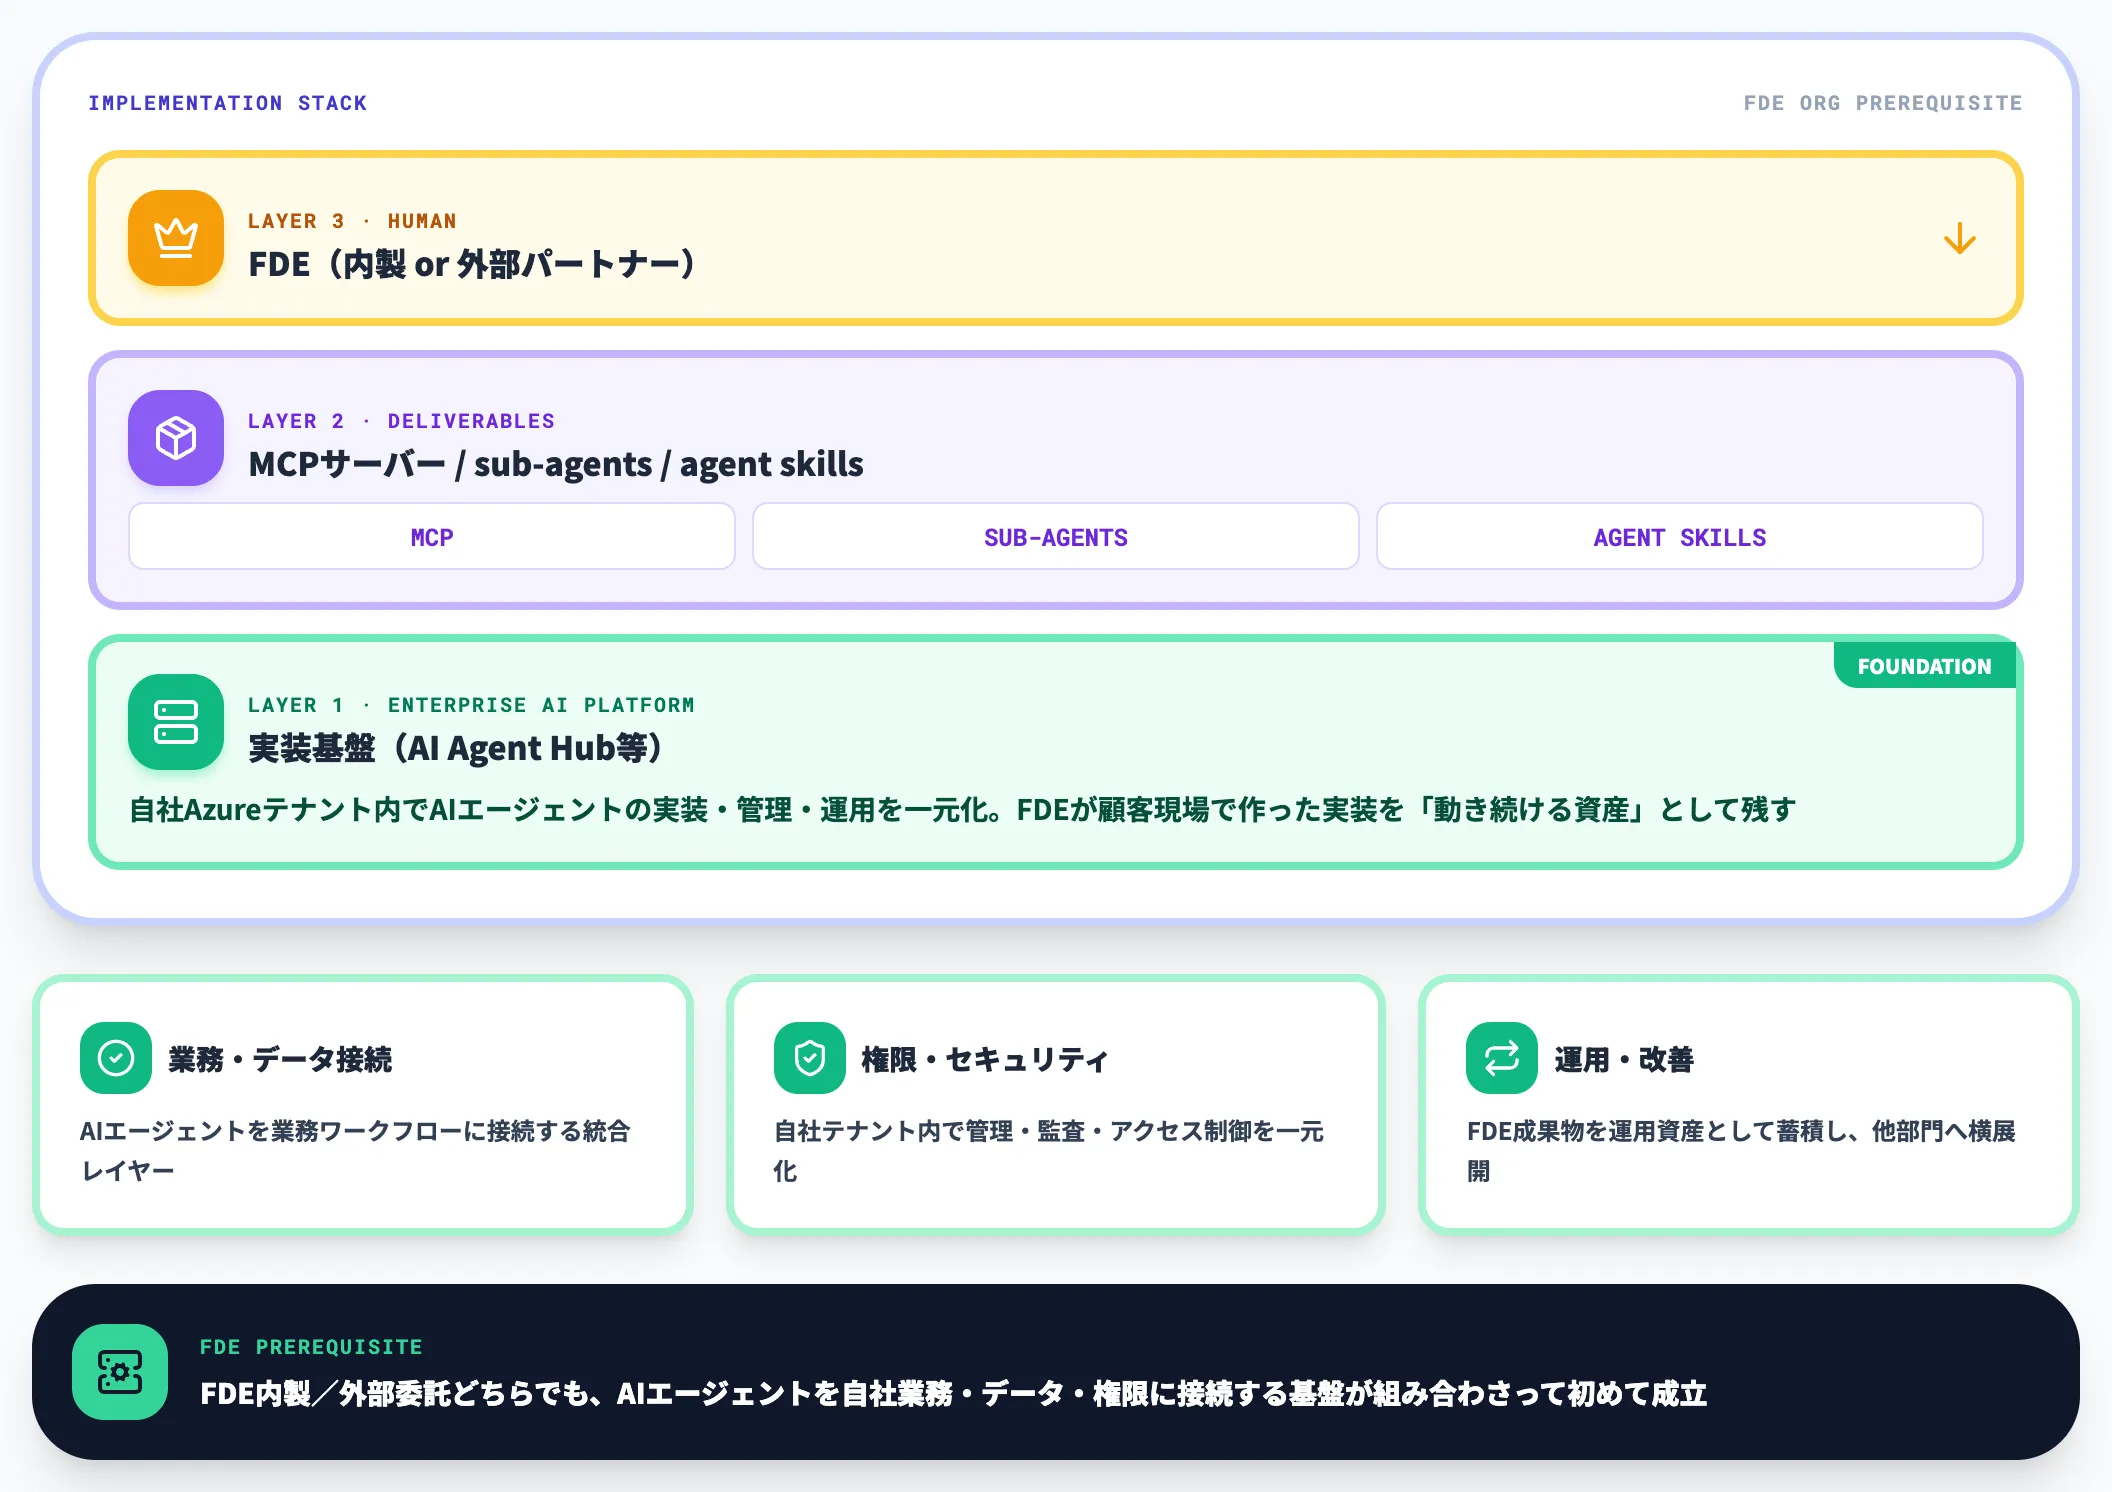Click the shield icon beside 権限・セキュリティ
The height and width of the screenshot is (1492, 2112).
810,1058
